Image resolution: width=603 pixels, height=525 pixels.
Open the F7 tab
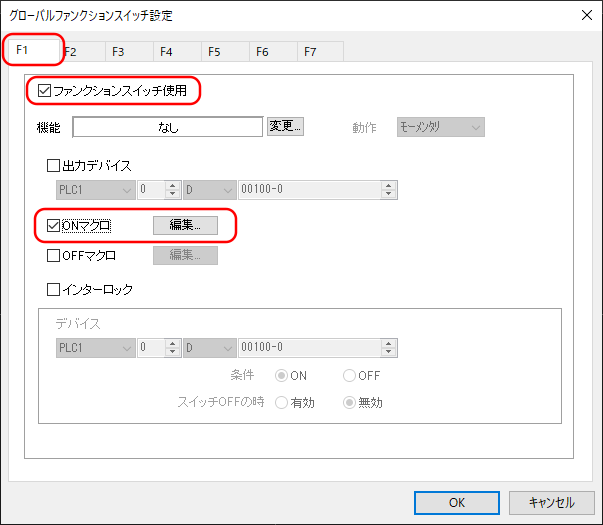310,51
